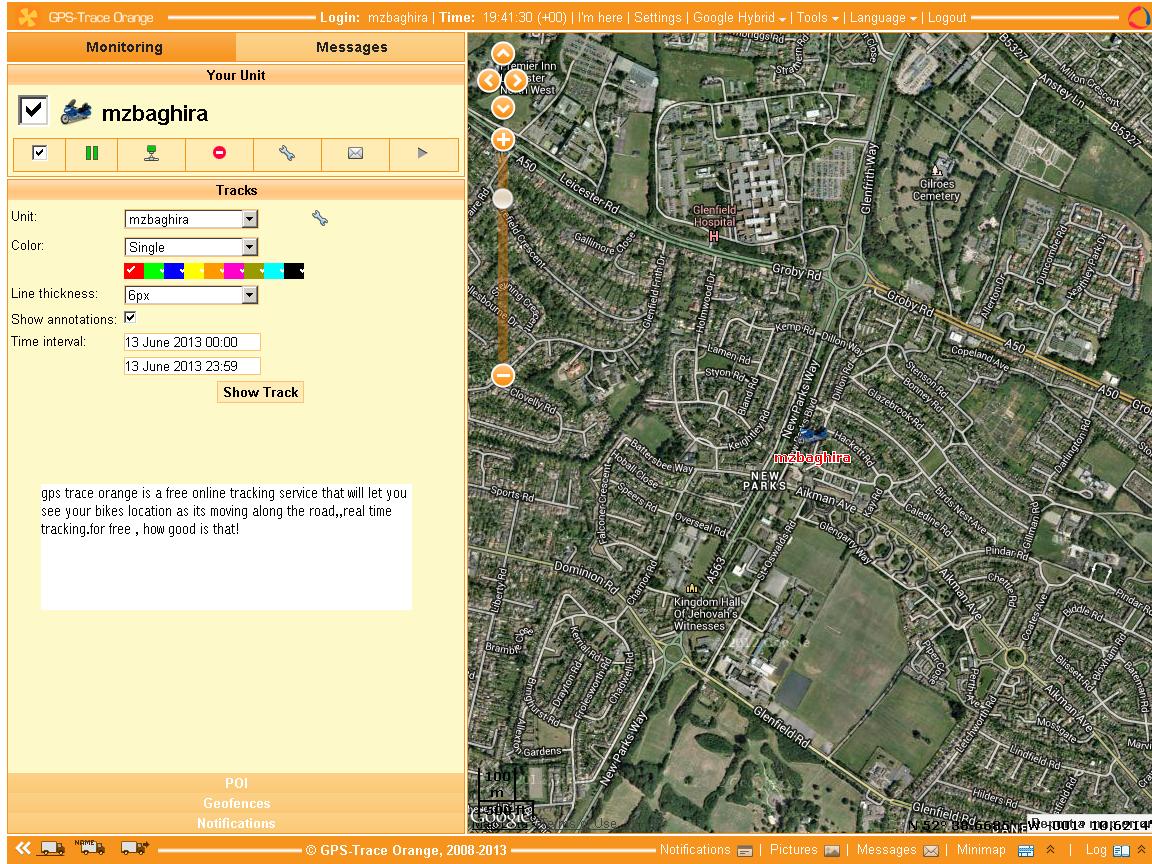Select the green track color swatch
The image size is (1152, 864).
coord(154,271)
